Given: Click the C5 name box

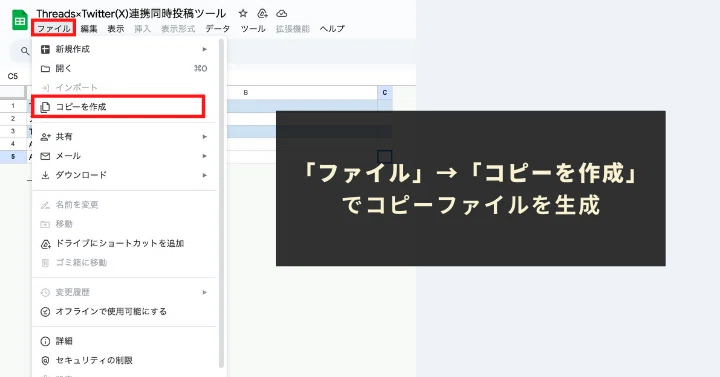Looking at the screenshot, I should [13, 76].
